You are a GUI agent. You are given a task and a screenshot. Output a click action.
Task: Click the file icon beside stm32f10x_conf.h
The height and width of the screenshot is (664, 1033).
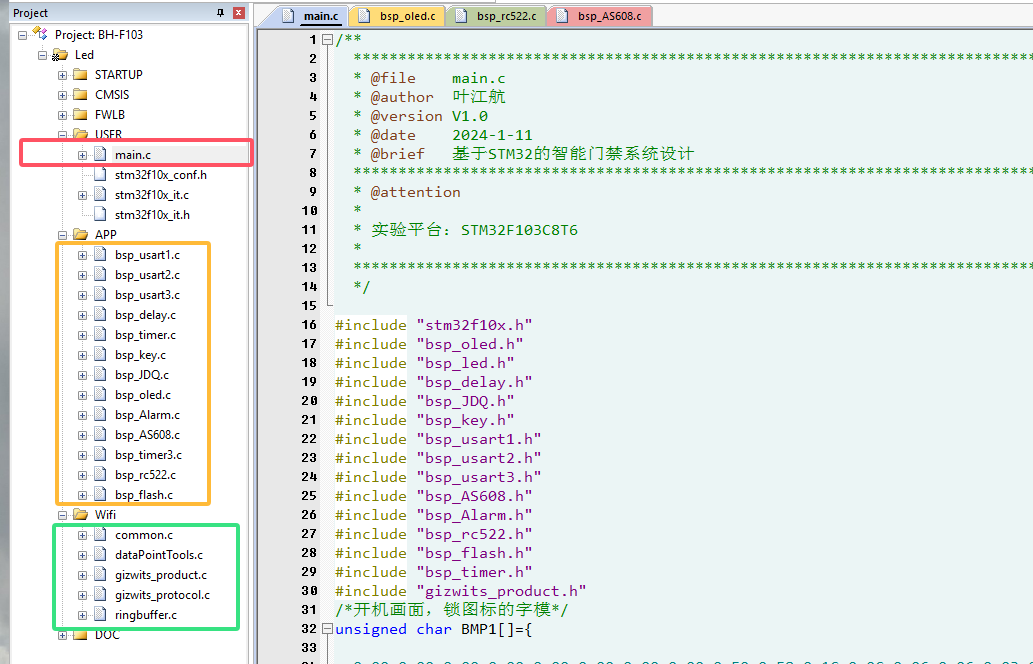click(x=100, y=175)
